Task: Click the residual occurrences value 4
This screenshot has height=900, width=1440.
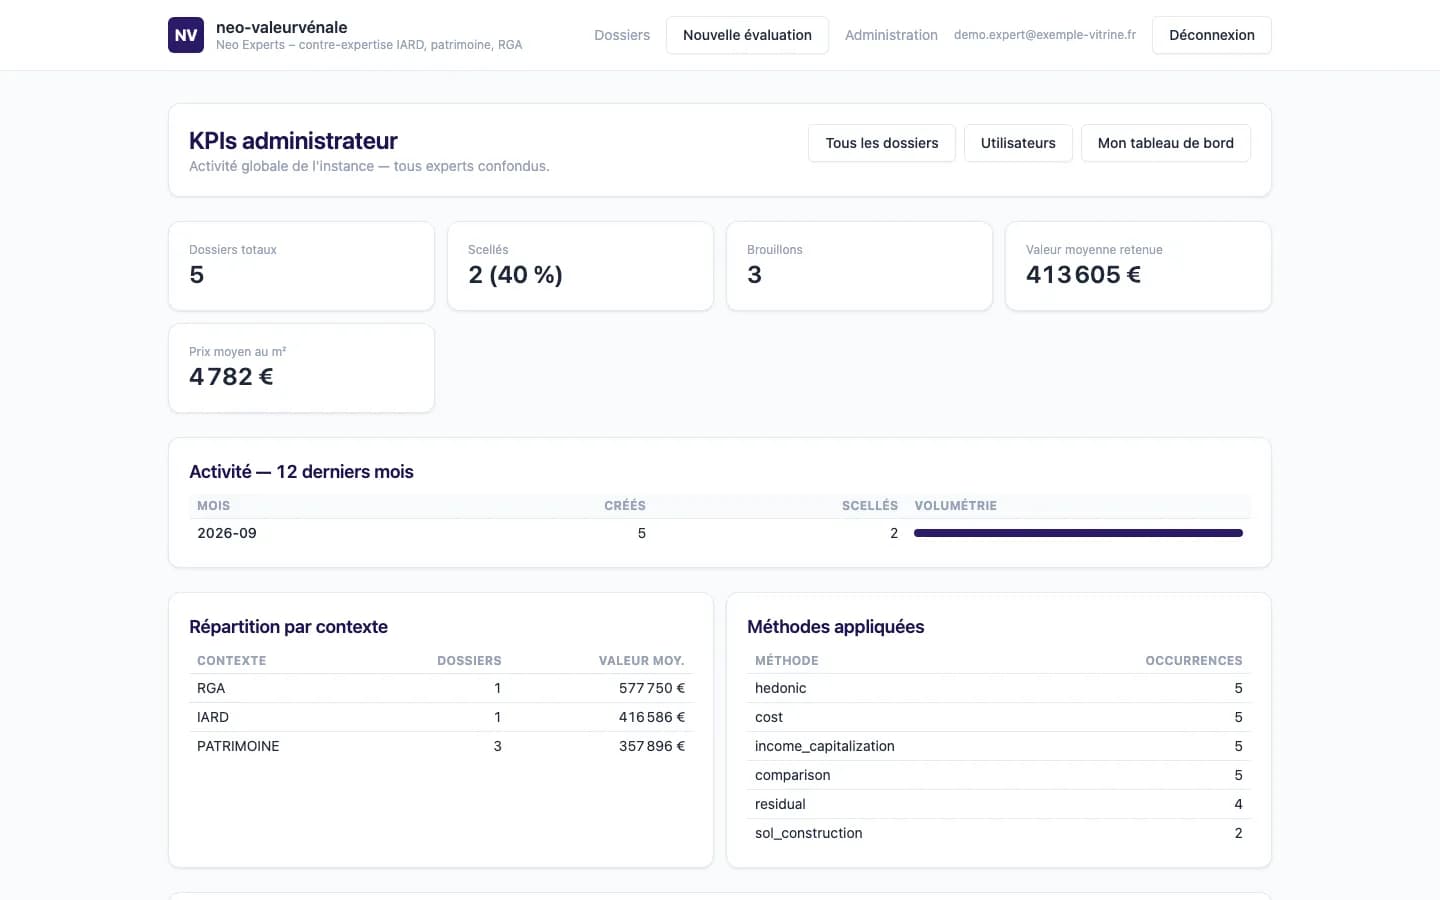Action: pyautogui.click(x=1238, y=804)
